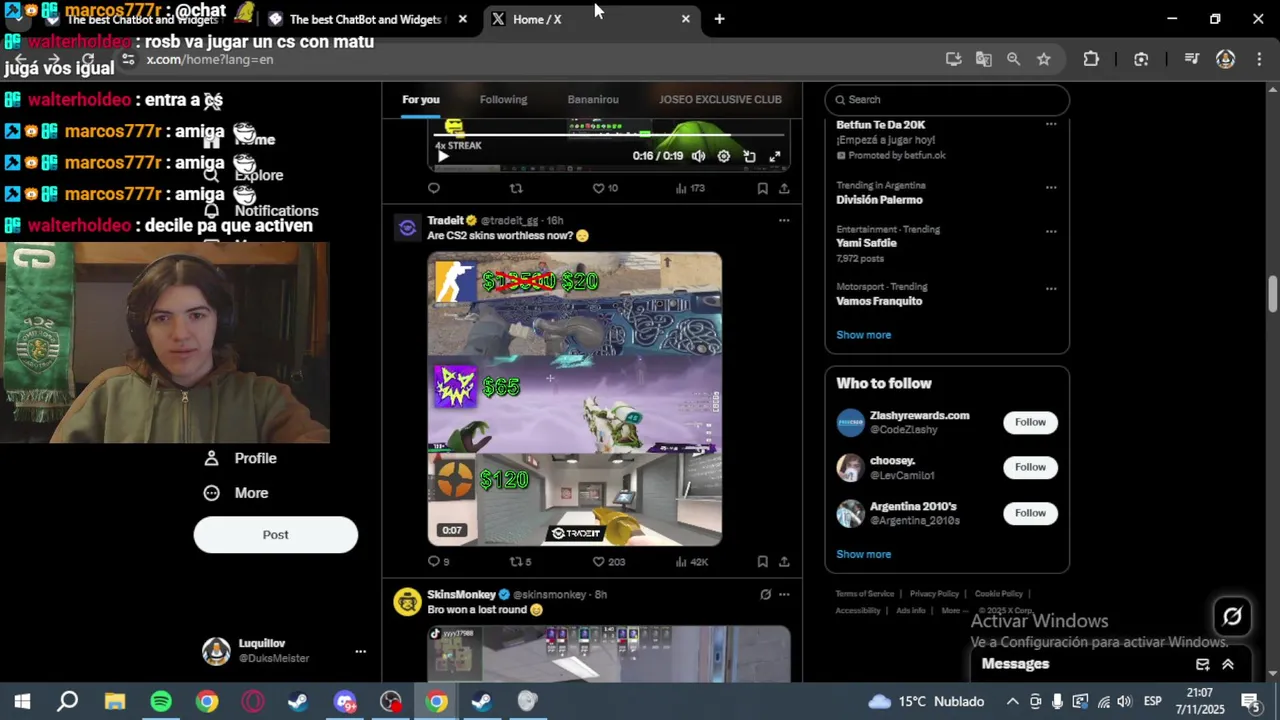Bookmark the Tradeit post
Viewport: 1280px width, 720px height.
coord(762,562)
